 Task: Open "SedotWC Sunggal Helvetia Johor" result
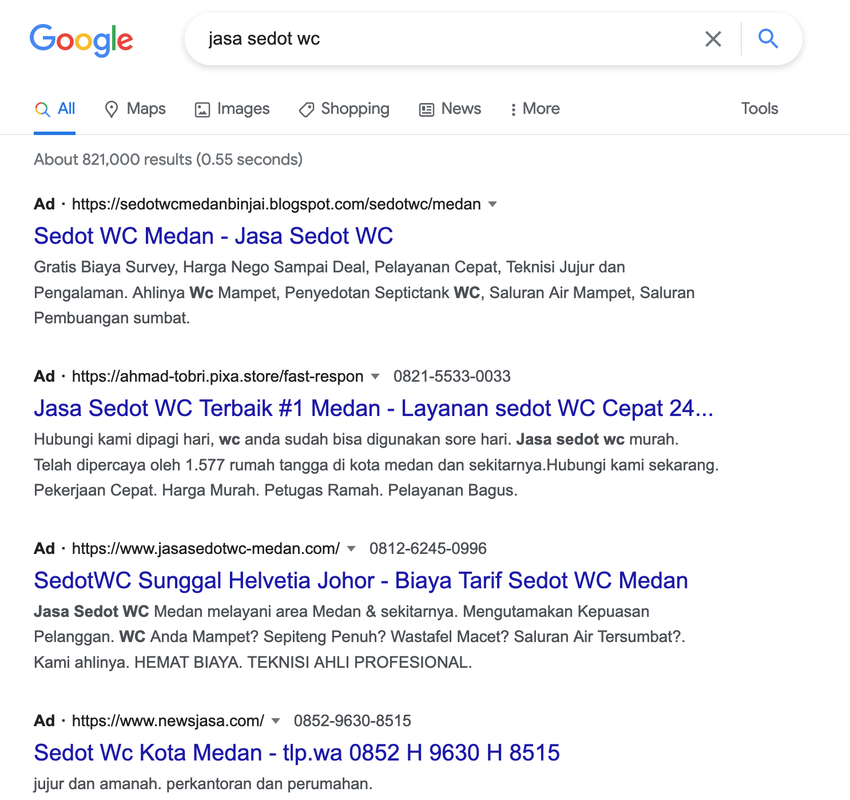[360, 580]
